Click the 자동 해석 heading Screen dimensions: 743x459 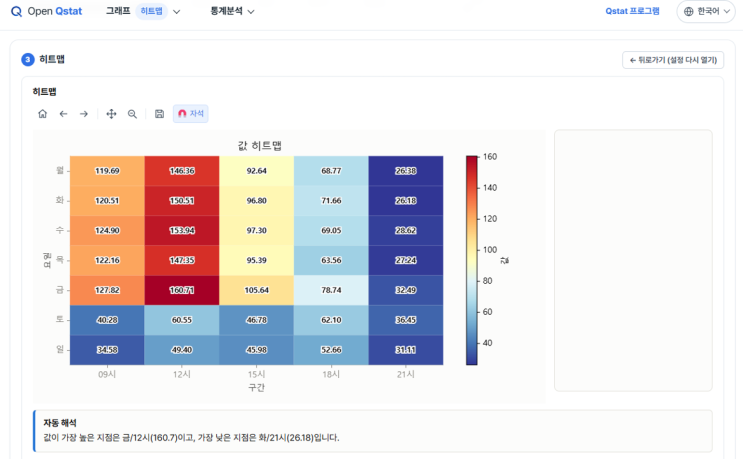point(60,423)
